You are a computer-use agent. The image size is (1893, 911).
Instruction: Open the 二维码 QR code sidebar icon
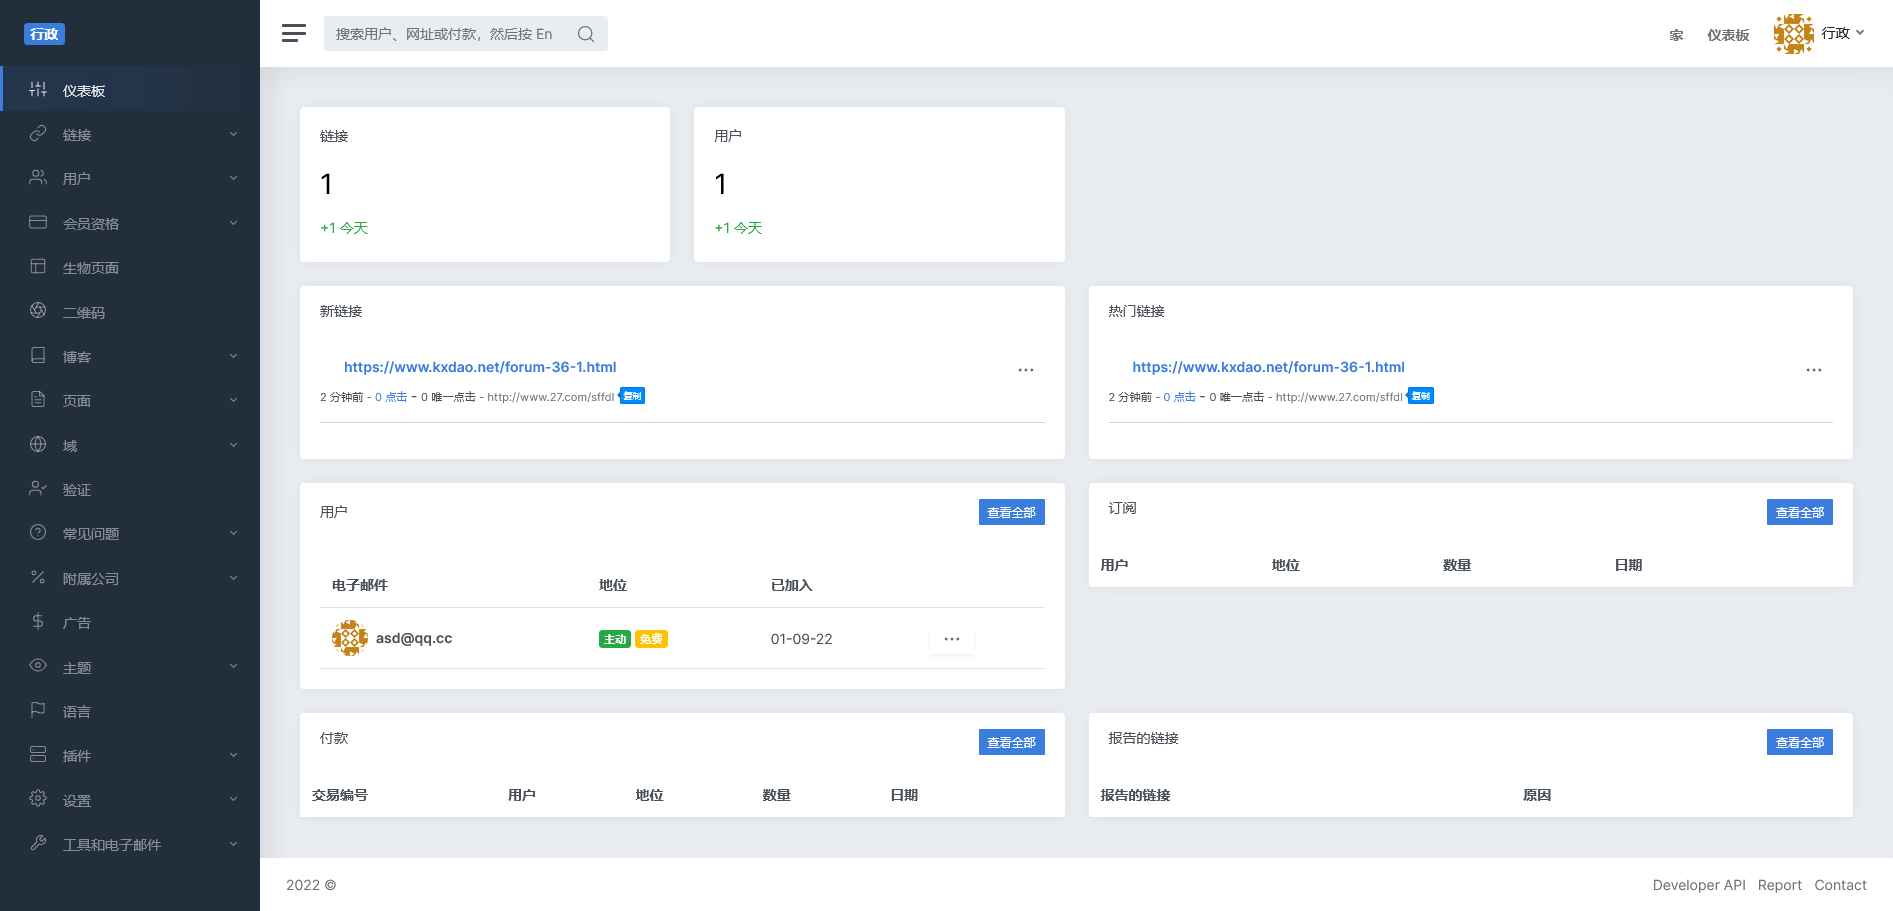click(38, 311)
